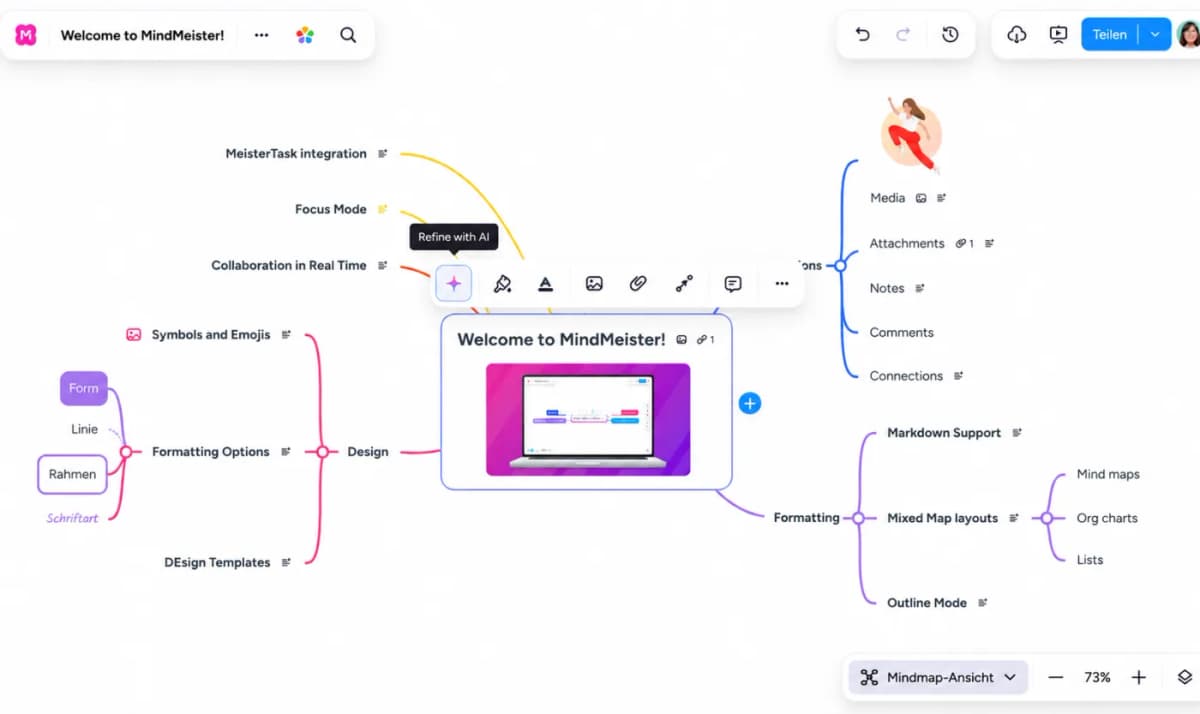Select the Design topic
Screen dimensions: 1200x714
point(368,452)
